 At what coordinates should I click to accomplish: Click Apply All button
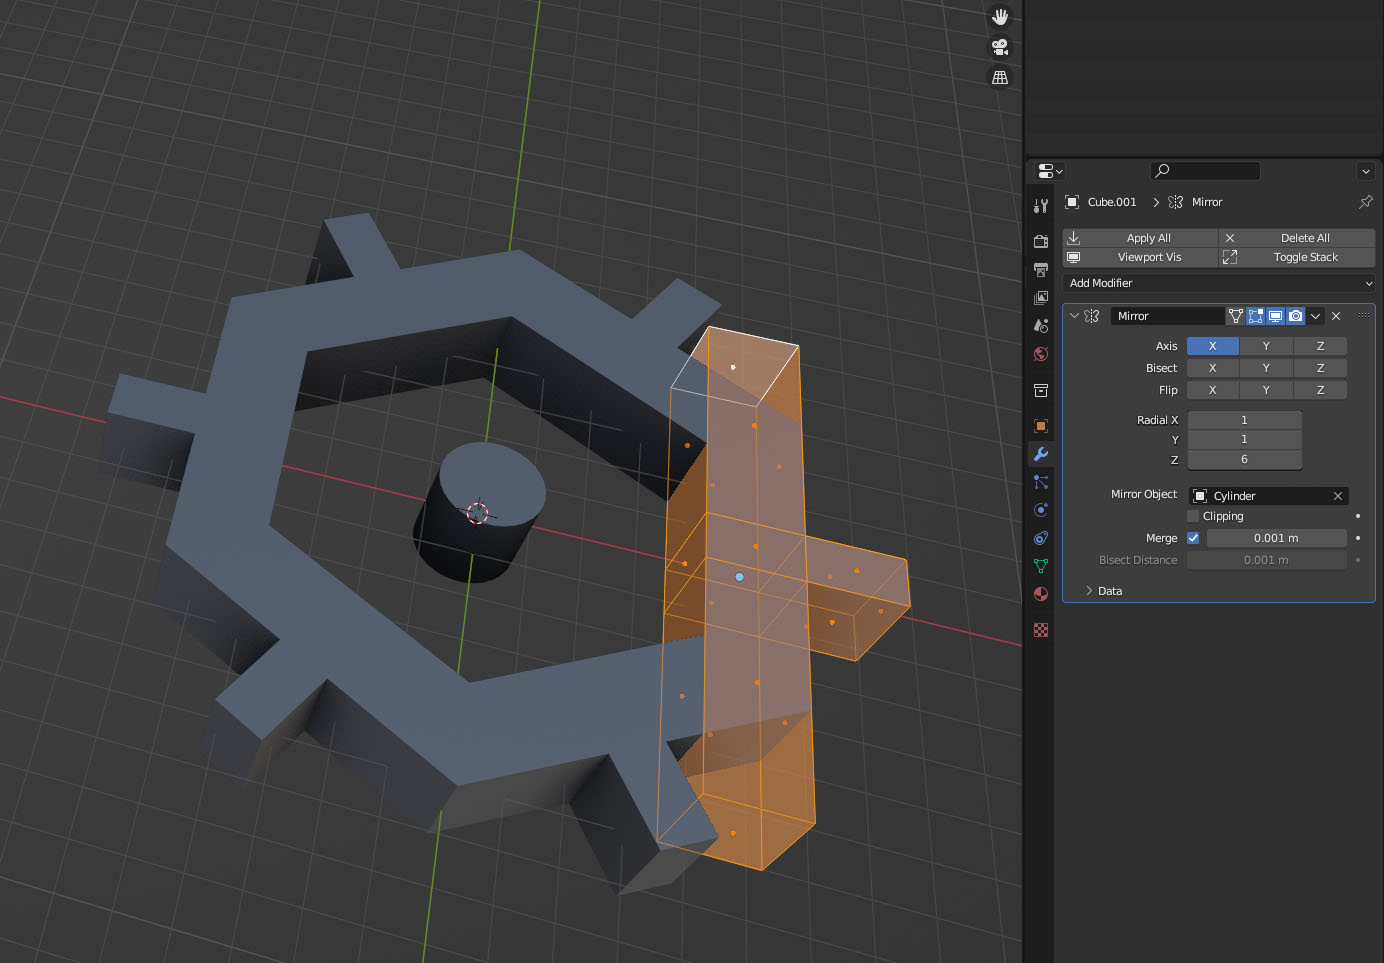(x=1141, y=238)
